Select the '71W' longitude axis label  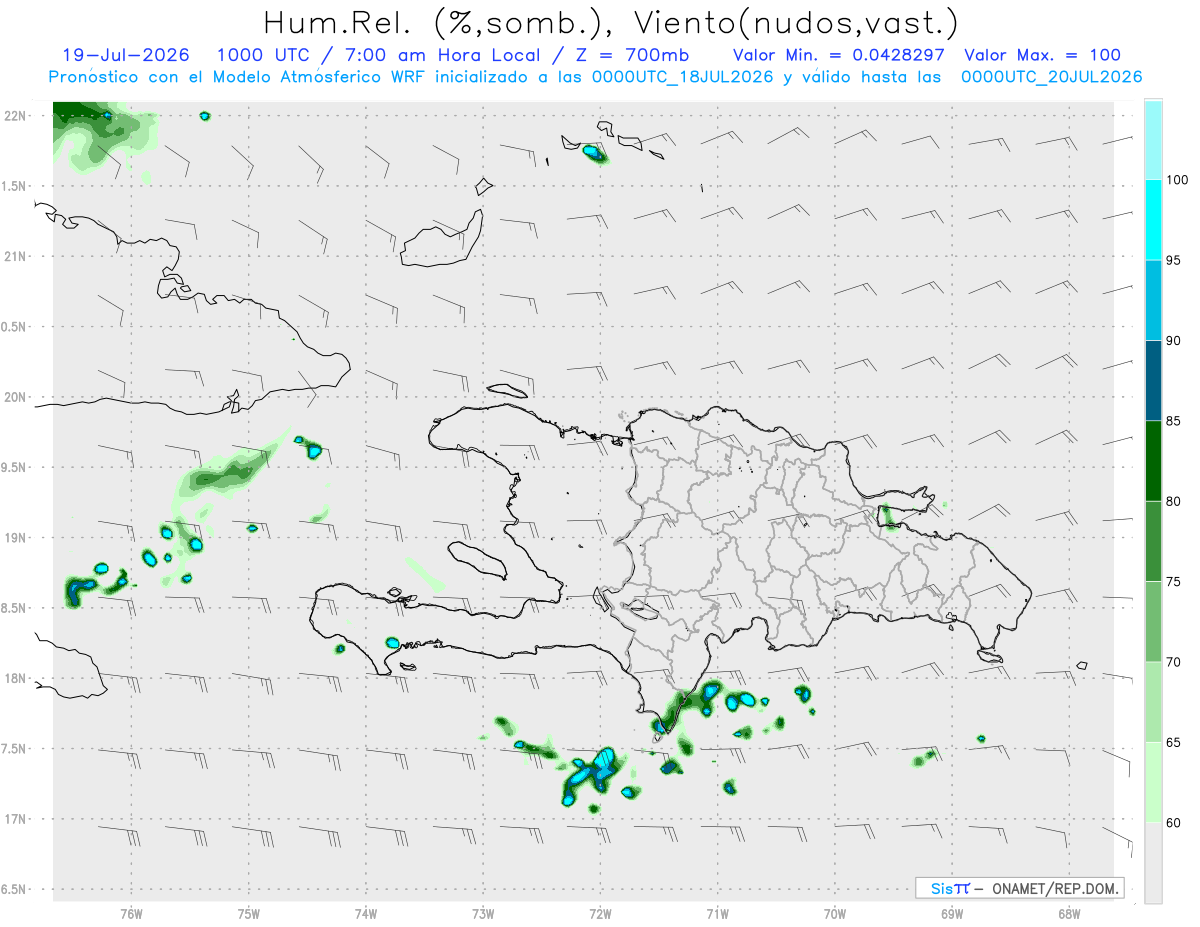point(717,912)
